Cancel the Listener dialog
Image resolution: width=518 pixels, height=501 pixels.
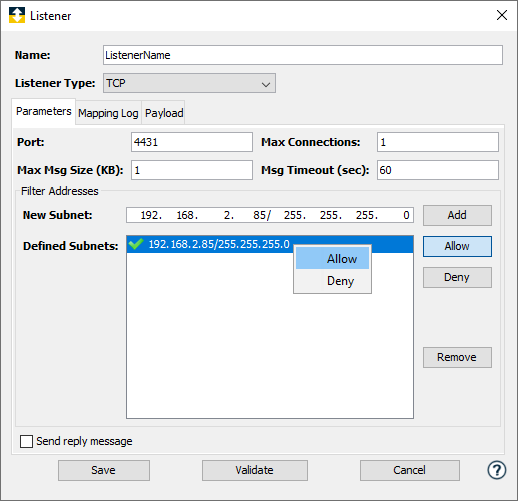(x=410, y=470)
